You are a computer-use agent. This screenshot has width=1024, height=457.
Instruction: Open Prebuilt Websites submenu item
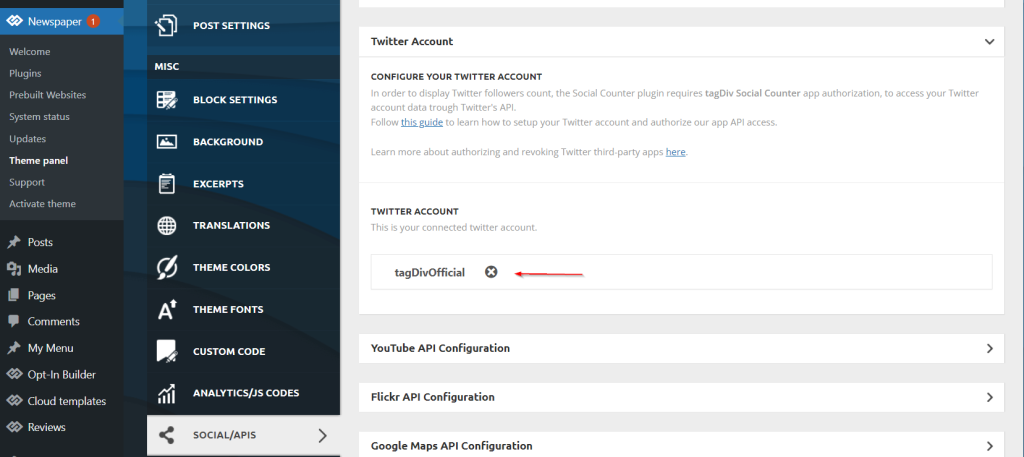click(47, 95)
